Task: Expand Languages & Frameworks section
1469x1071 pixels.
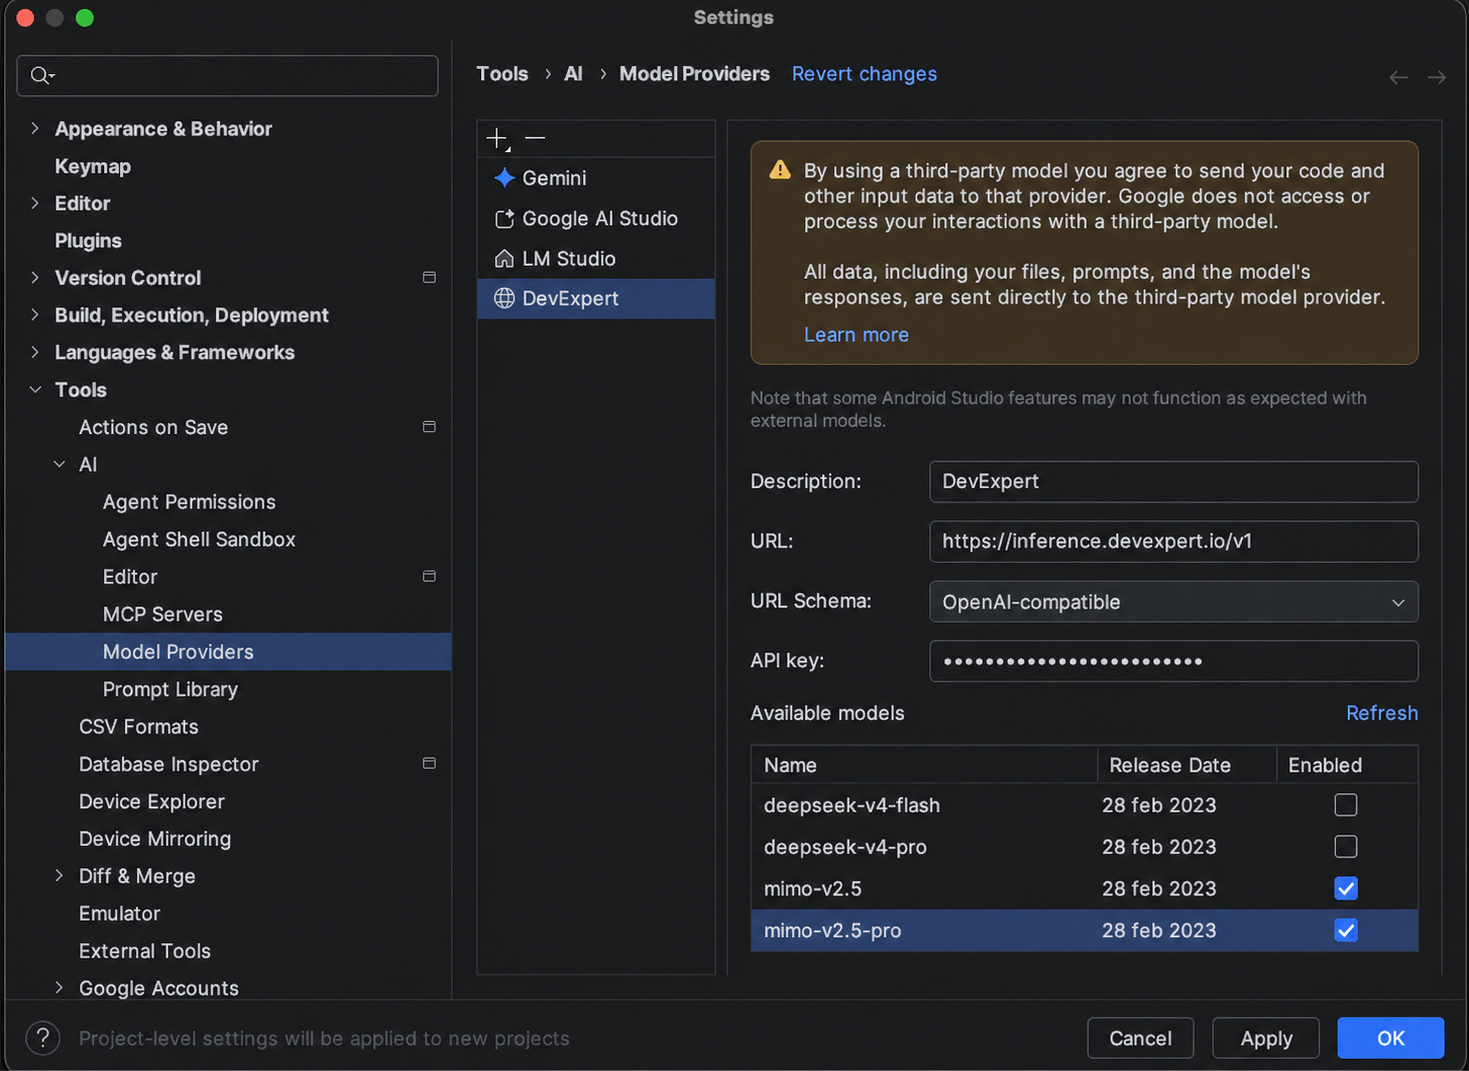Action: coord(35,352)
